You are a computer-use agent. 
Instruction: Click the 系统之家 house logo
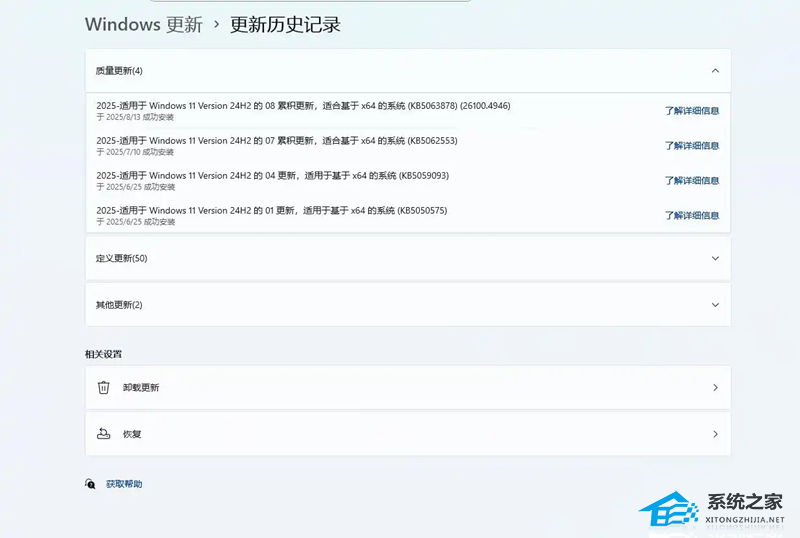pyautogui.click(x=665, y=510)
